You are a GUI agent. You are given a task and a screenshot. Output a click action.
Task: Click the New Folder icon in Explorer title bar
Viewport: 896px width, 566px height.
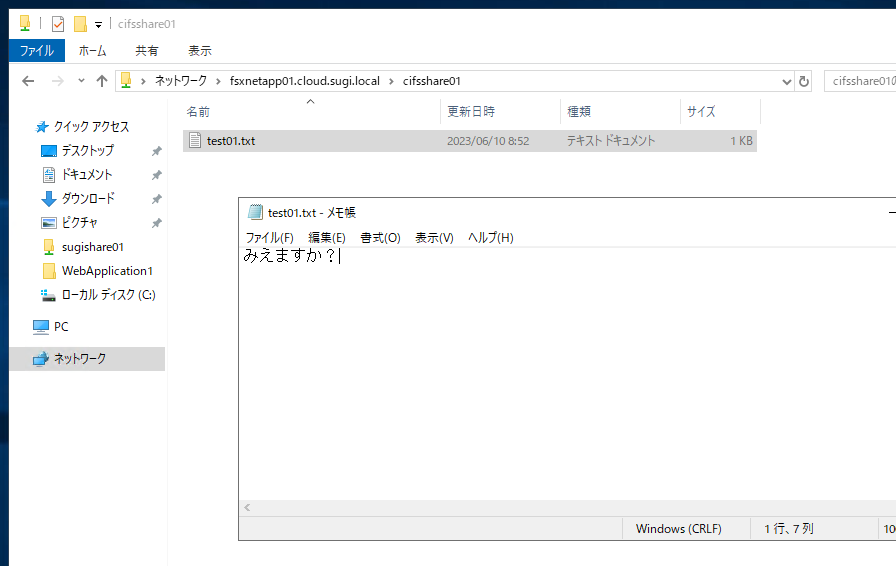(x=81, y=24)
